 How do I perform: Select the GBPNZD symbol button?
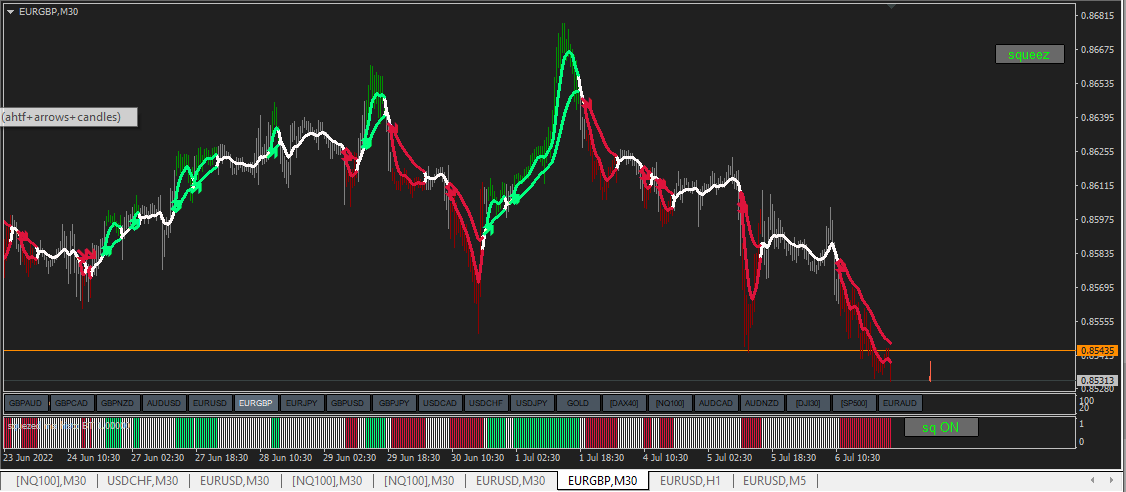[119, 404]
